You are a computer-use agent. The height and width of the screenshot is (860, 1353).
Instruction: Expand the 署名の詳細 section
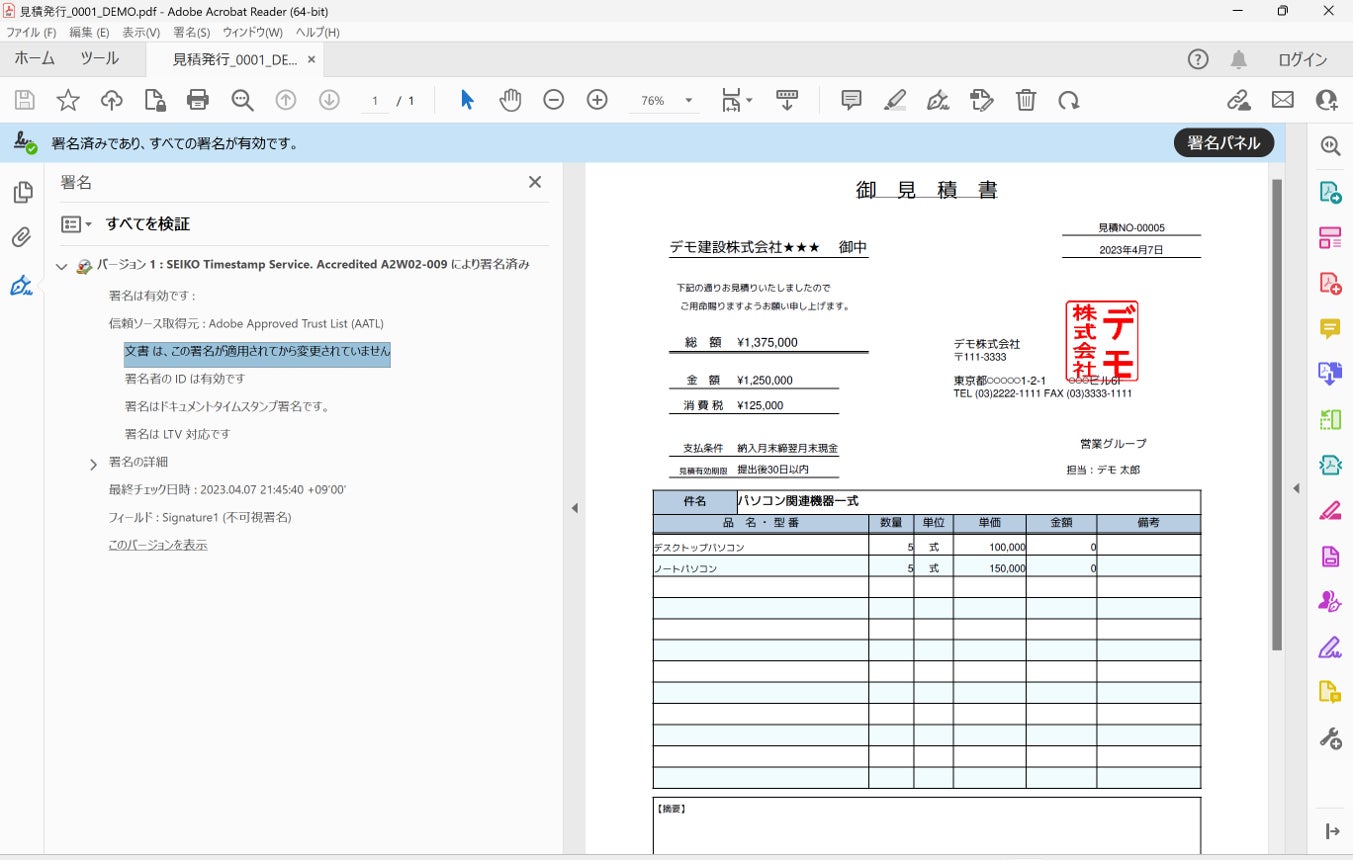pos(94,464)
